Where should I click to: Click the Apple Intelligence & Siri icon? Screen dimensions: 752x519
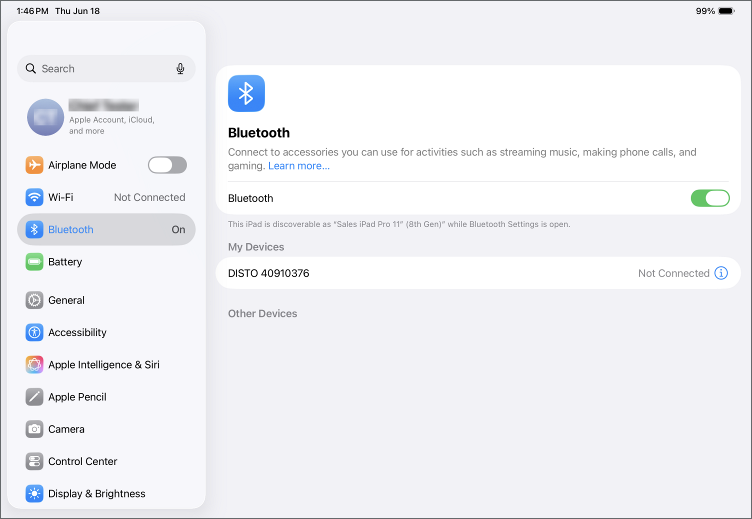35,365
